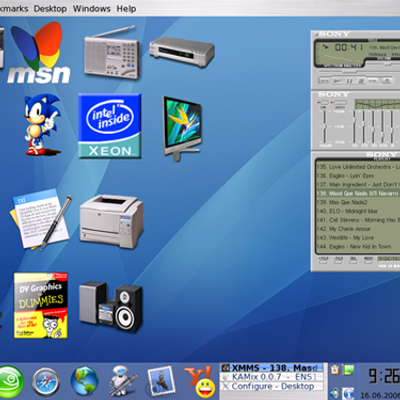Open the MSN butterfly desktop icon
Image resolution: width=400 pixels, height=400 pixels.
39,53
